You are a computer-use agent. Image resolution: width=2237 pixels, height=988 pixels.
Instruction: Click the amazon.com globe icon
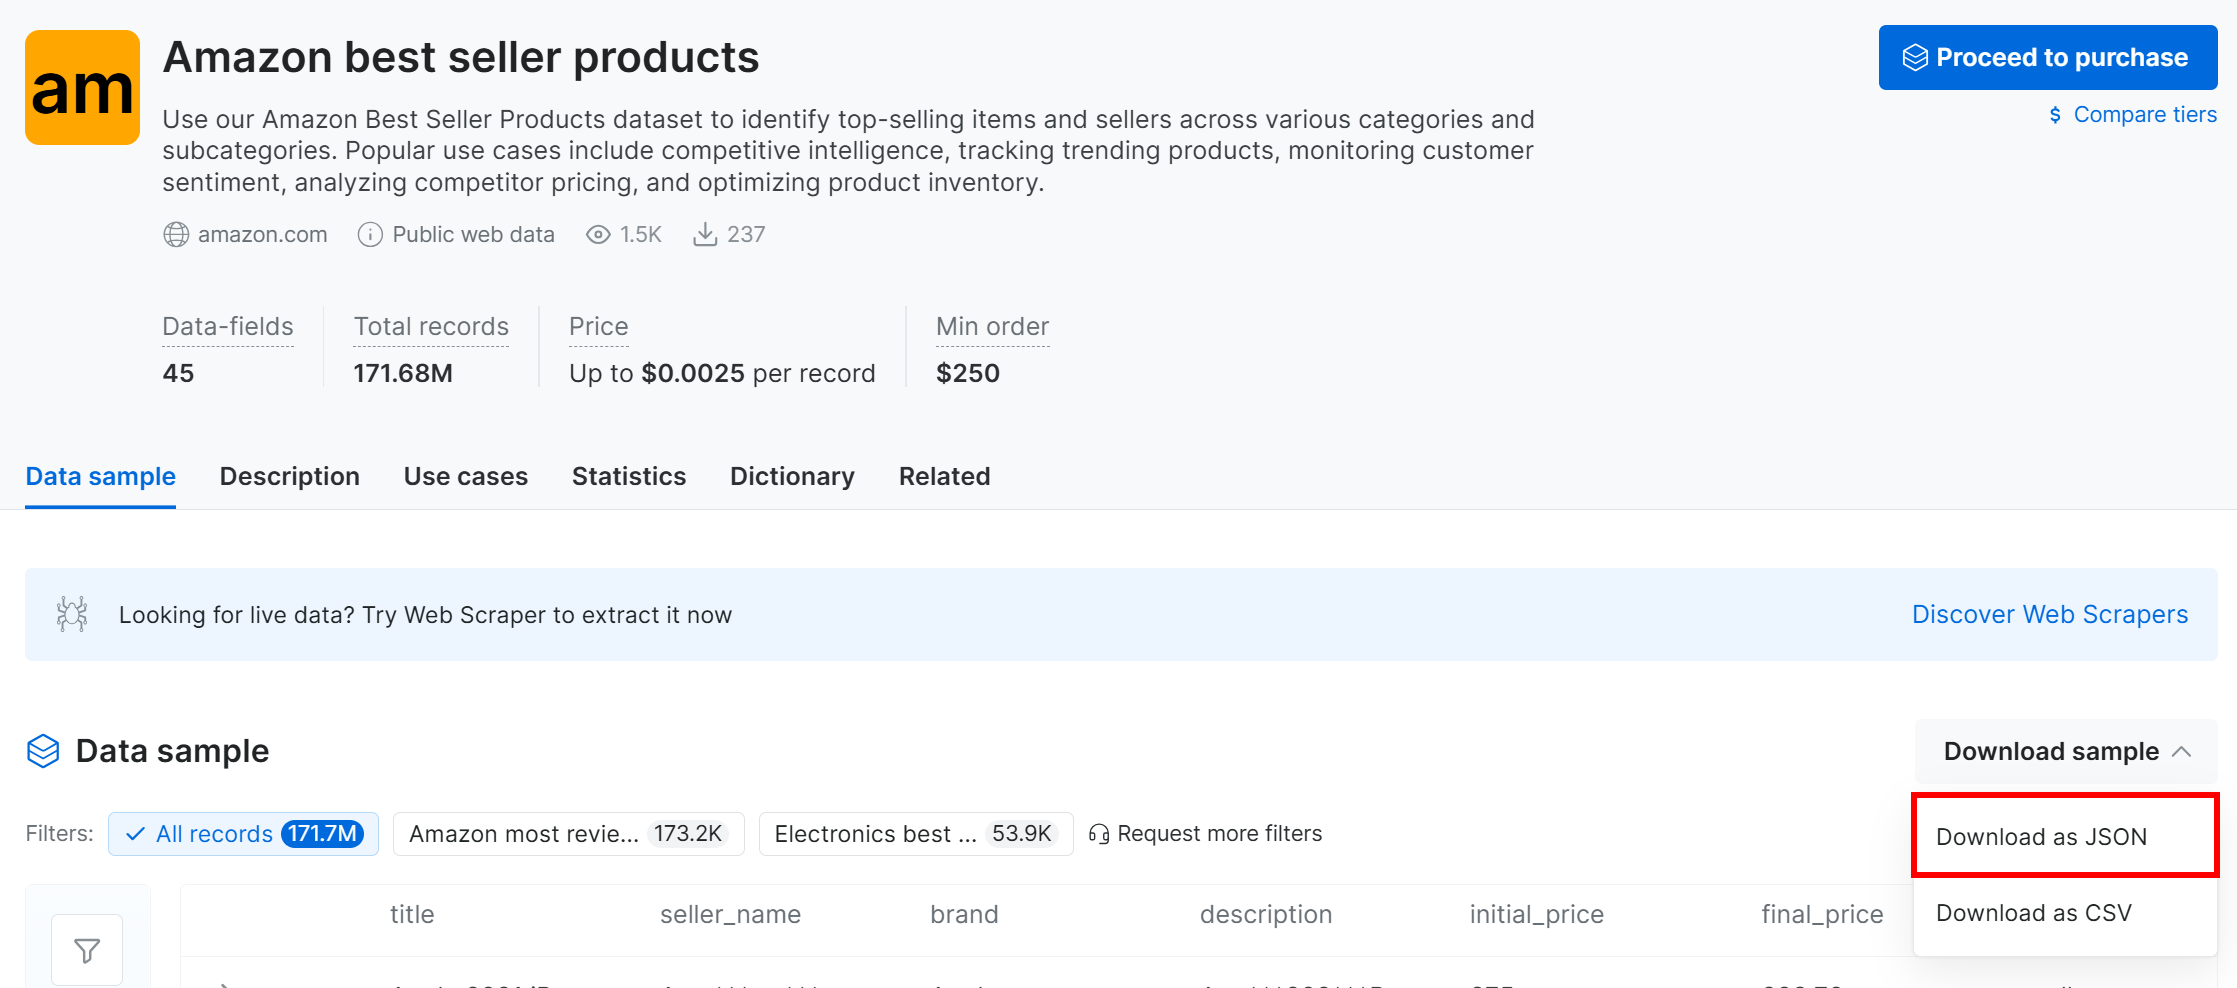coord(176,234)
